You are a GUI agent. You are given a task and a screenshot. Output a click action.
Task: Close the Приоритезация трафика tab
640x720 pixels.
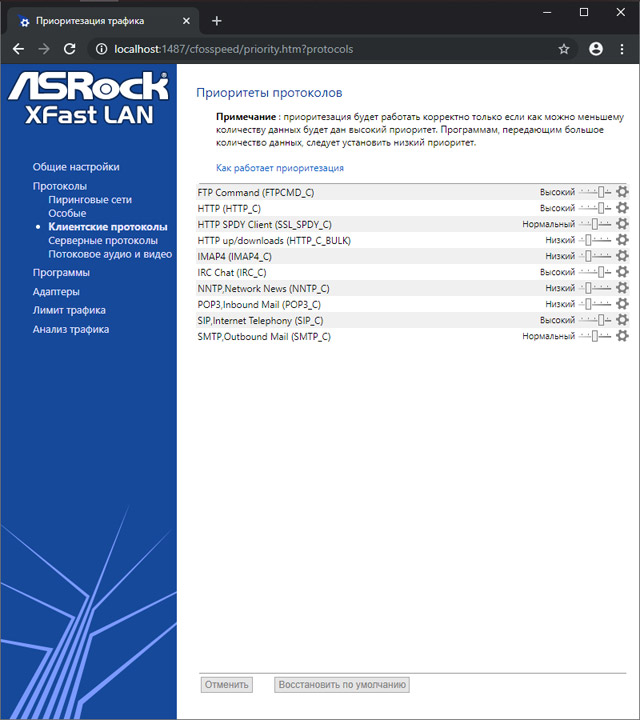pyautogui.click(x=186, y=21)
